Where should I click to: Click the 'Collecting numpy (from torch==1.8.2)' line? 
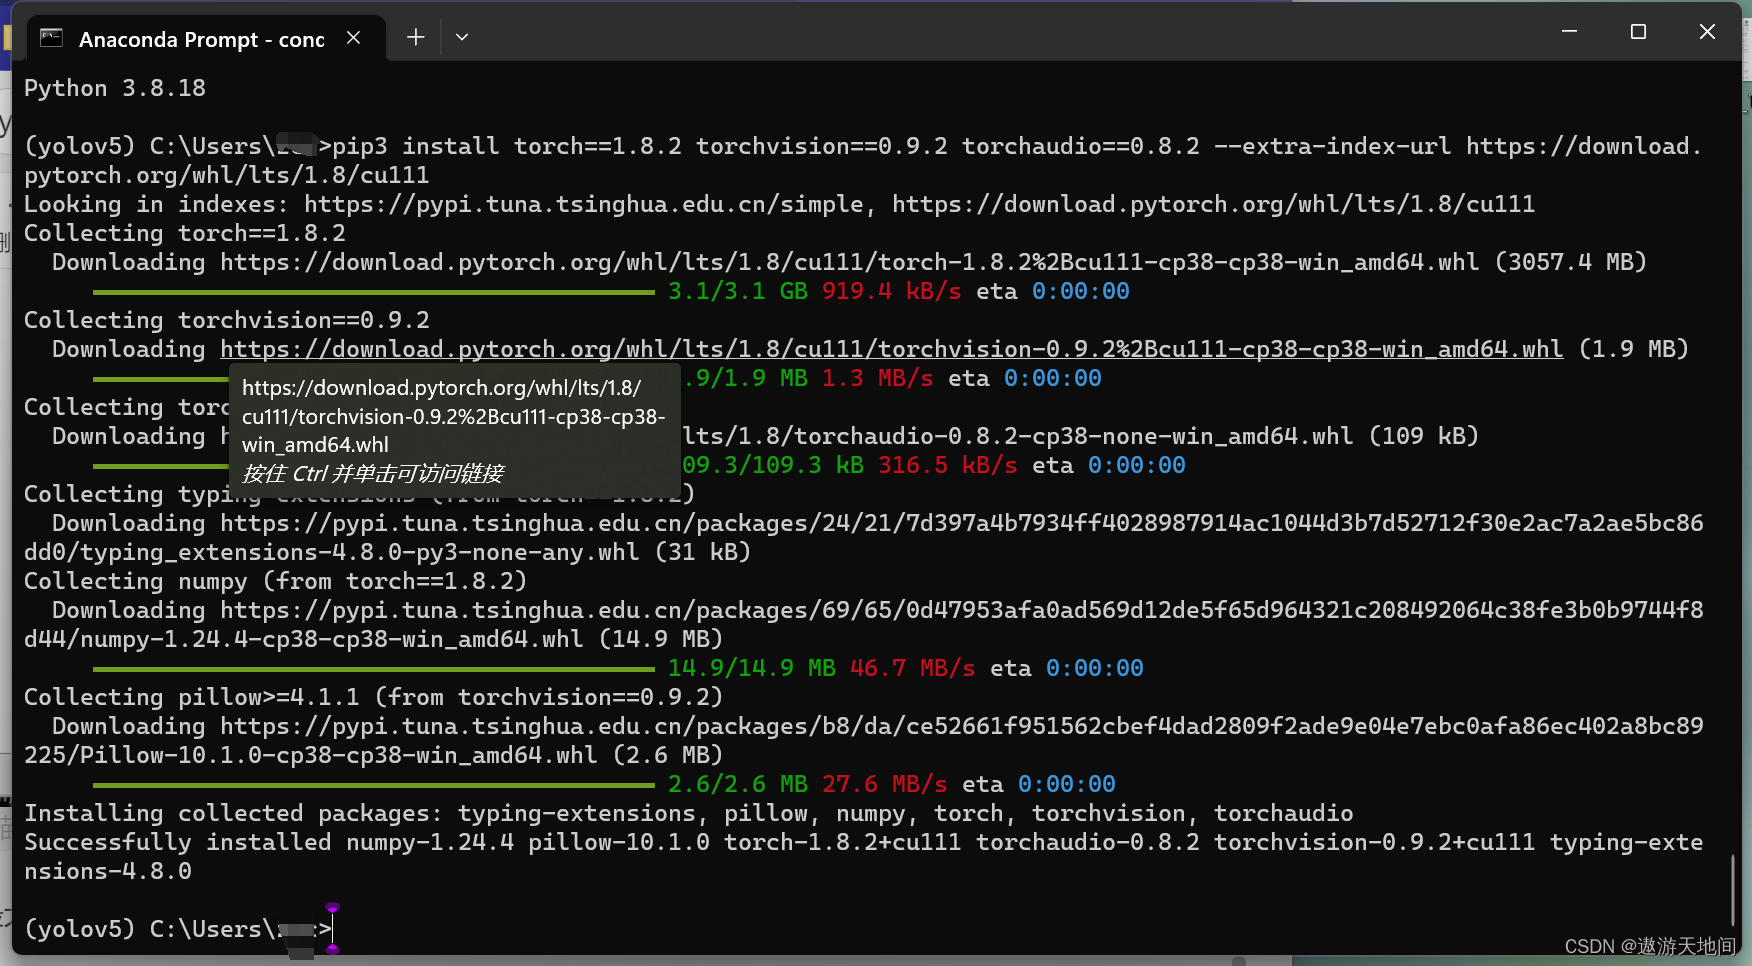pos(275,581)
